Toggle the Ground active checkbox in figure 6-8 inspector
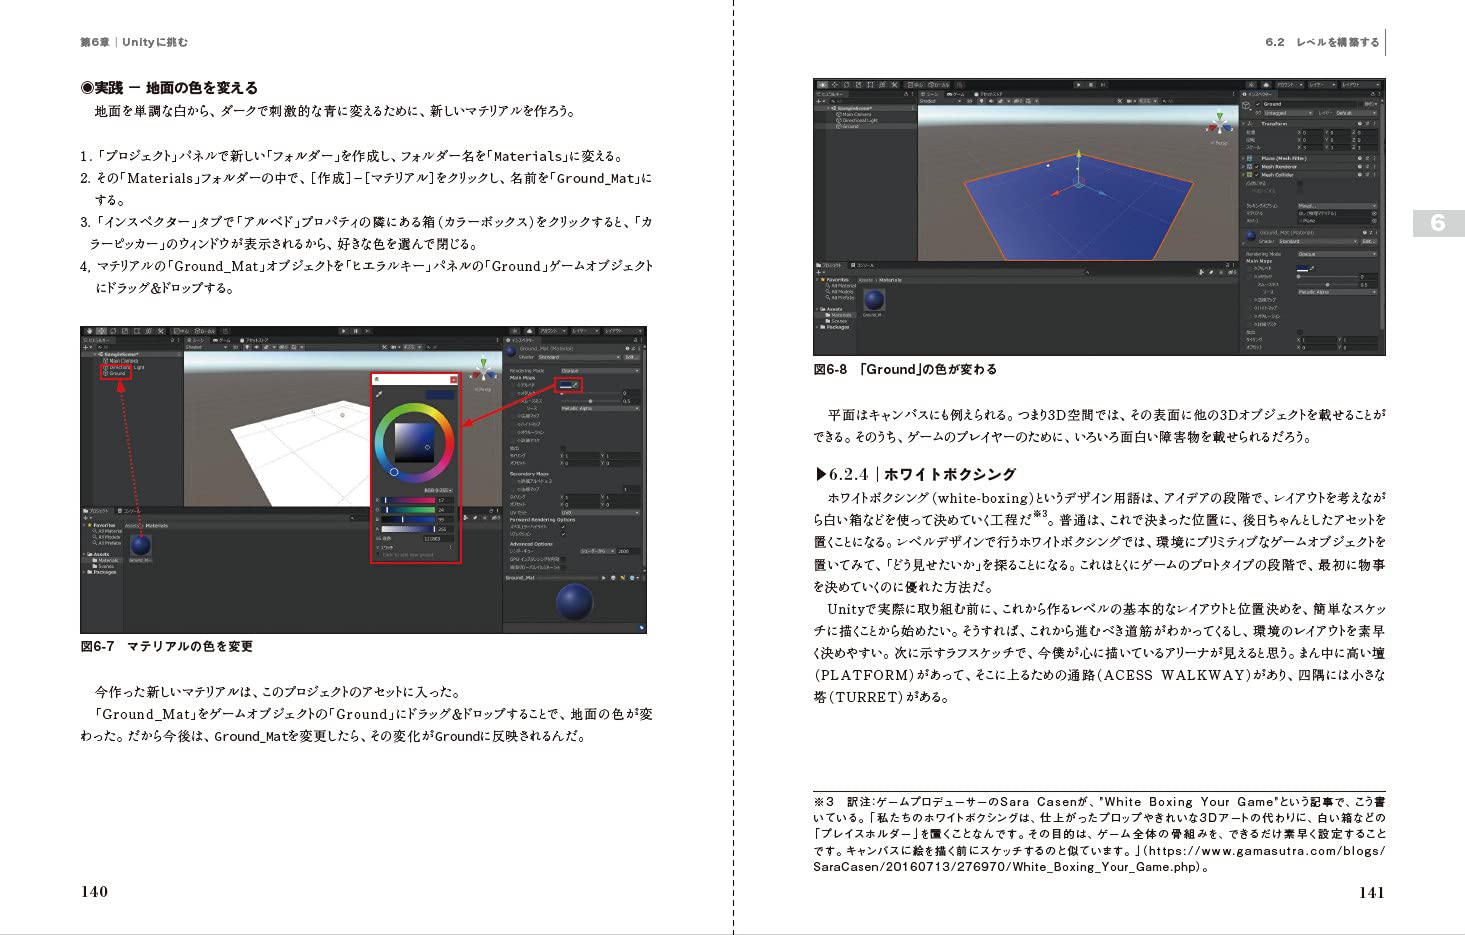1465x935 pixels. [x=1258, y=104]
